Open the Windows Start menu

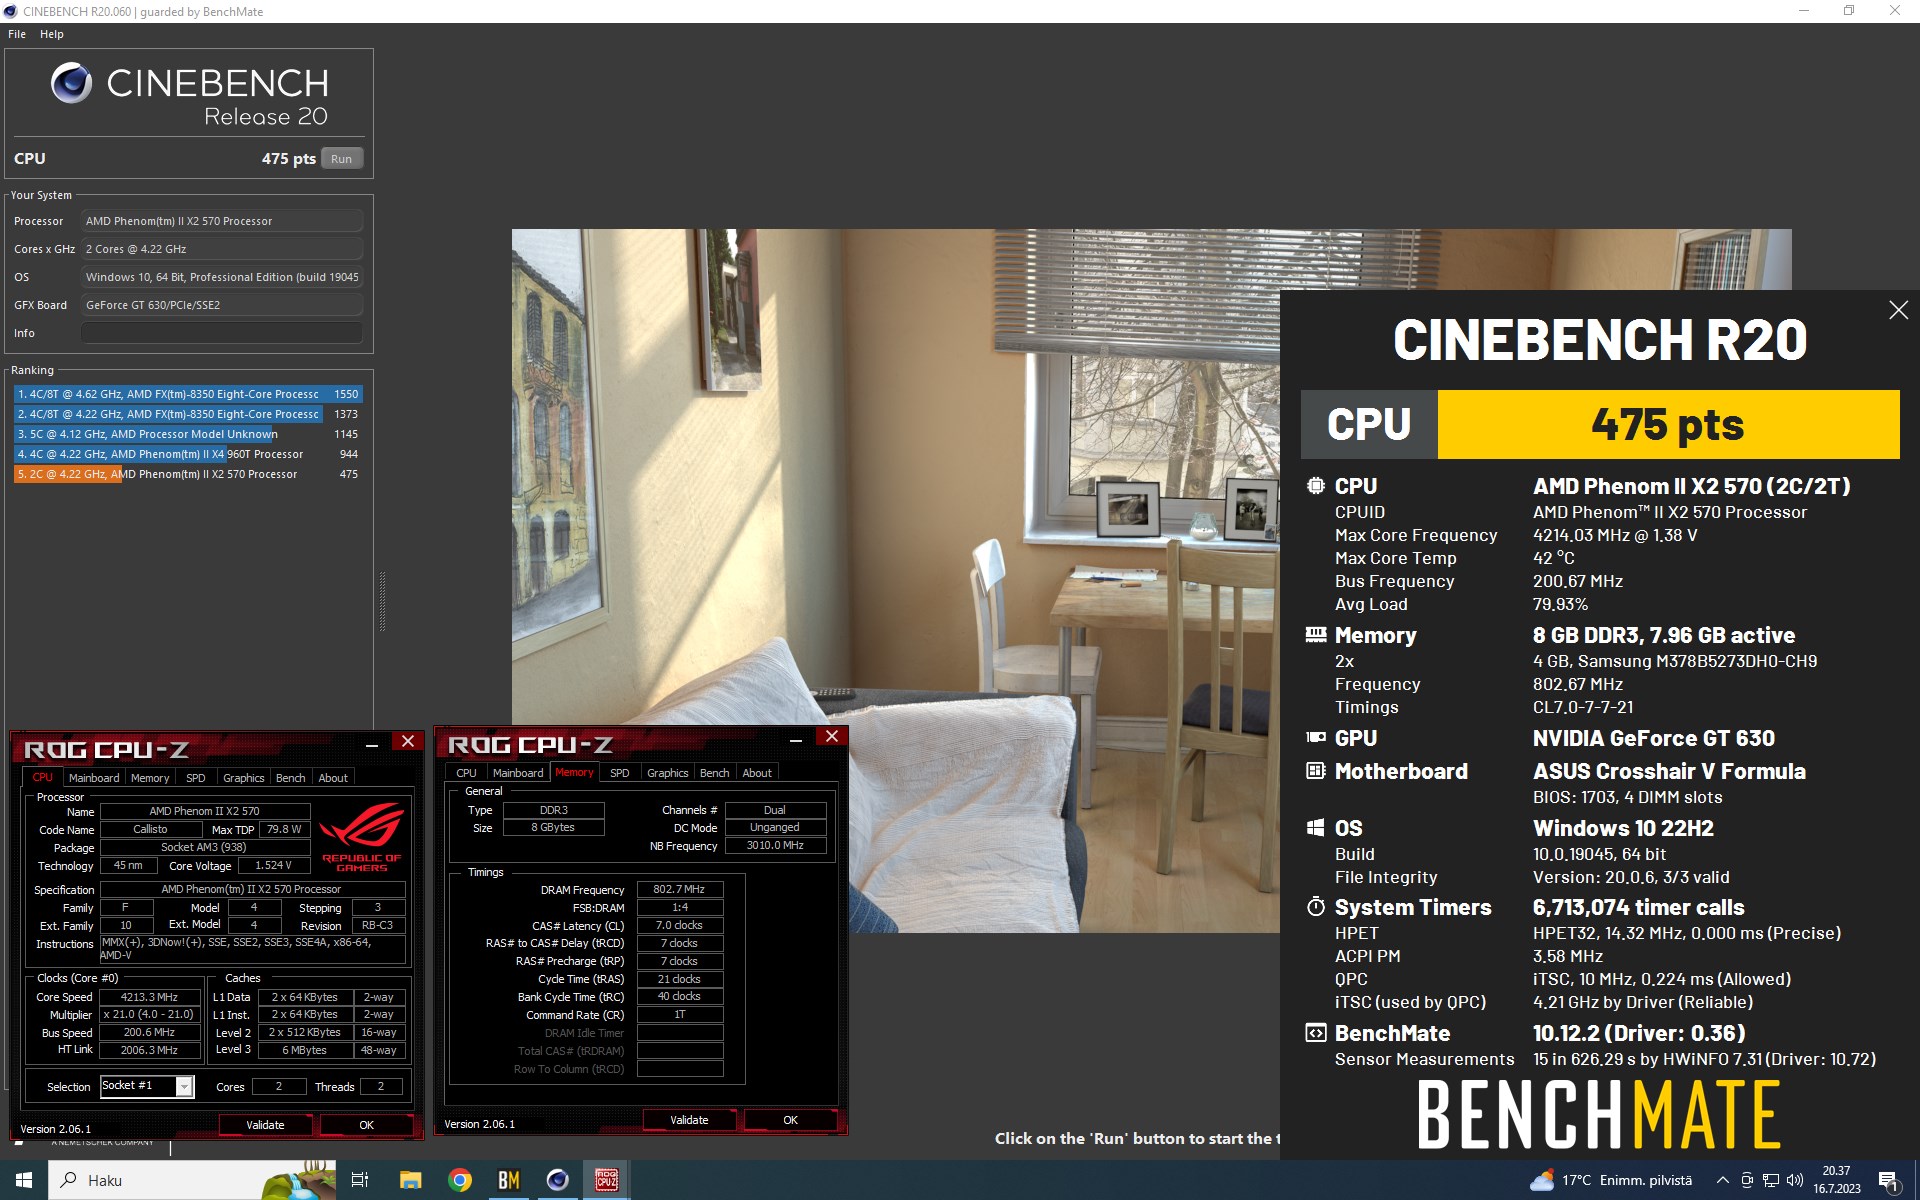tap(24, 1180)
